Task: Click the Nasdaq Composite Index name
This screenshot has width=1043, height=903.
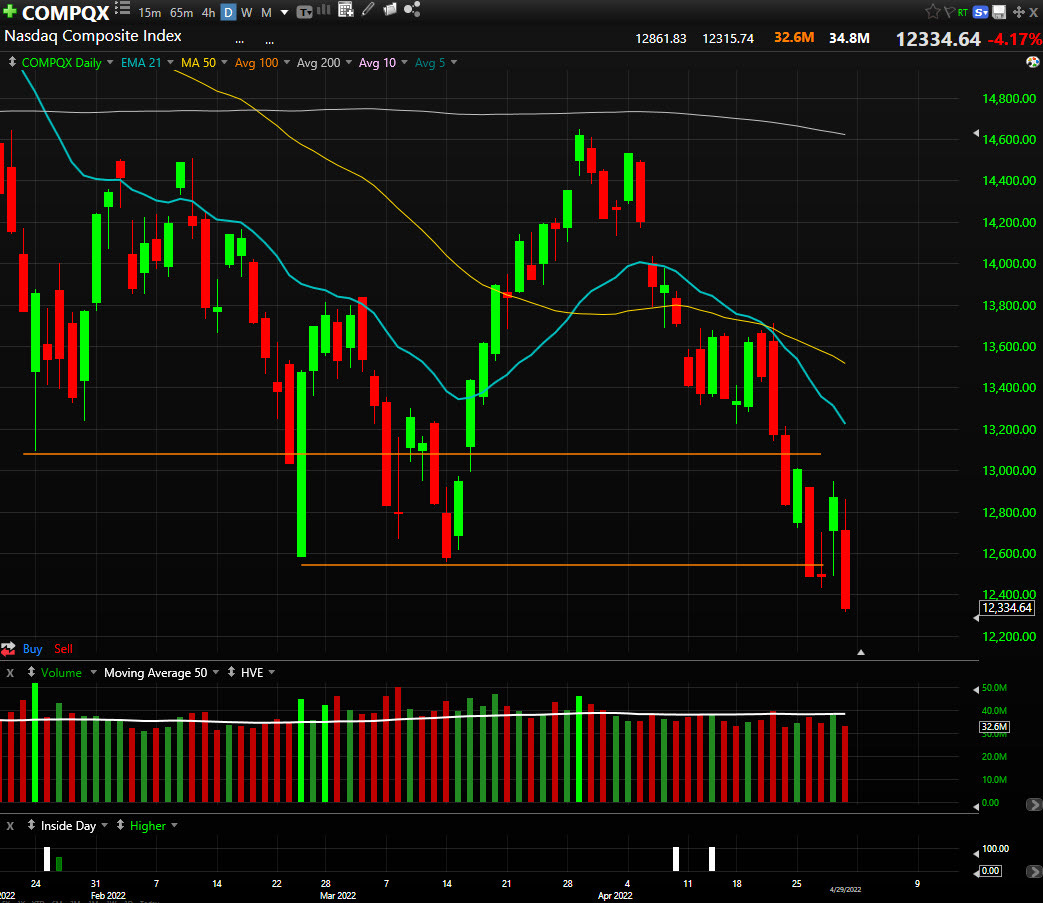Action: [x=92, y=36]
